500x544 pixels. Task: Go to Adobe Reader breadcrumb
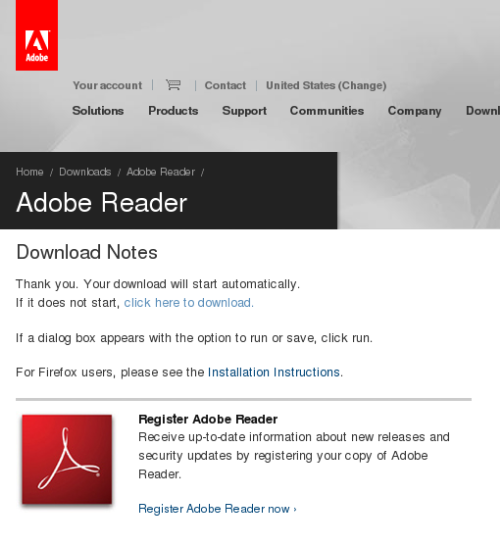pyautogui.click(x=161, y=172)
